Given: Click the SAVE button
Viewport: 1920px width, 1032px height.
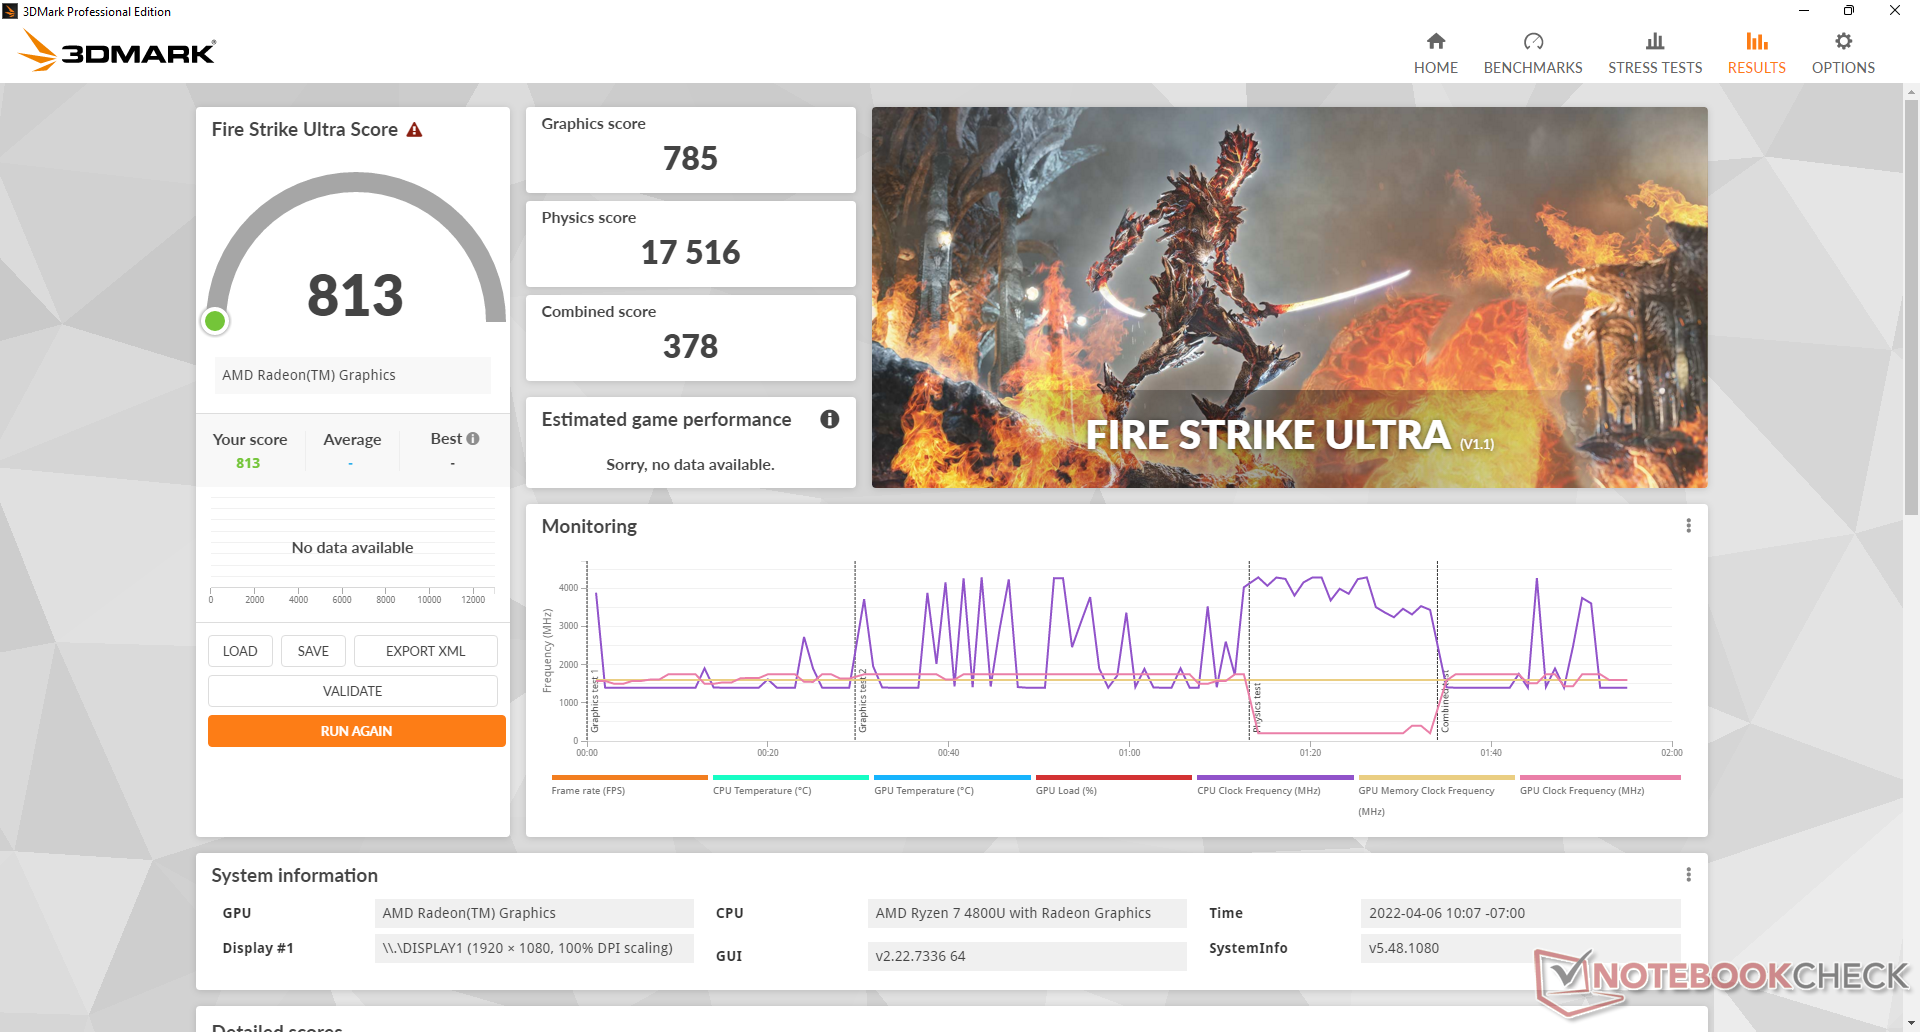Looking at the screenshot, I should pyautogui.click(x=313, y=651).
